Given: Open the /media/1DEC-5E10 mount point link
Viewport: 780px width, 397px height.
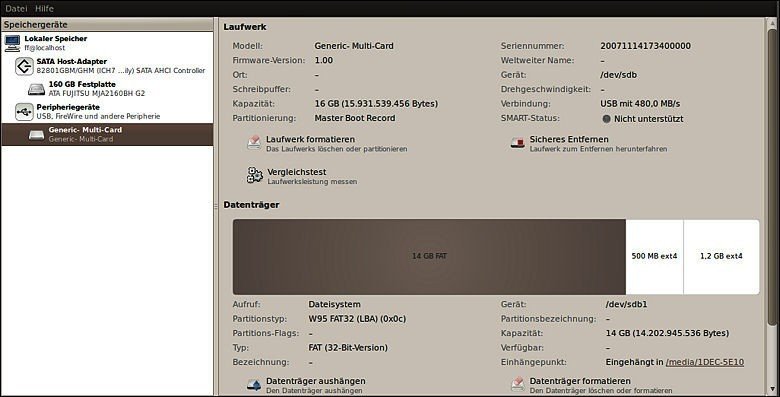Looking at the screenshot, I should tap(705, 362).
